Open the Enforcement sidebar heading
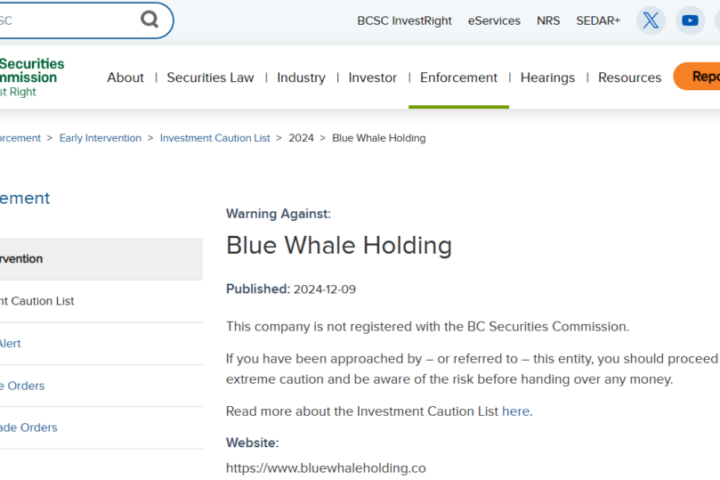 point(25,198)
